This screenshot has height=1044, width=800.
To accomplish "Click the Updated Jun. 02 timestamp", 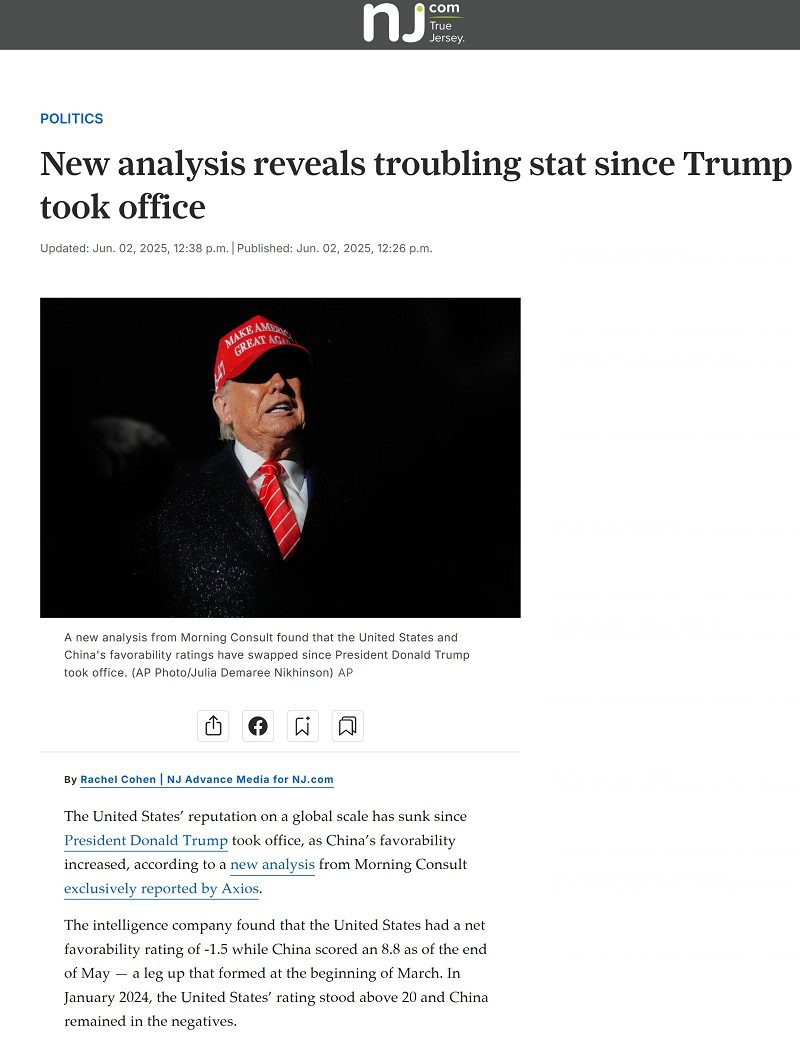I will (134, 248).
